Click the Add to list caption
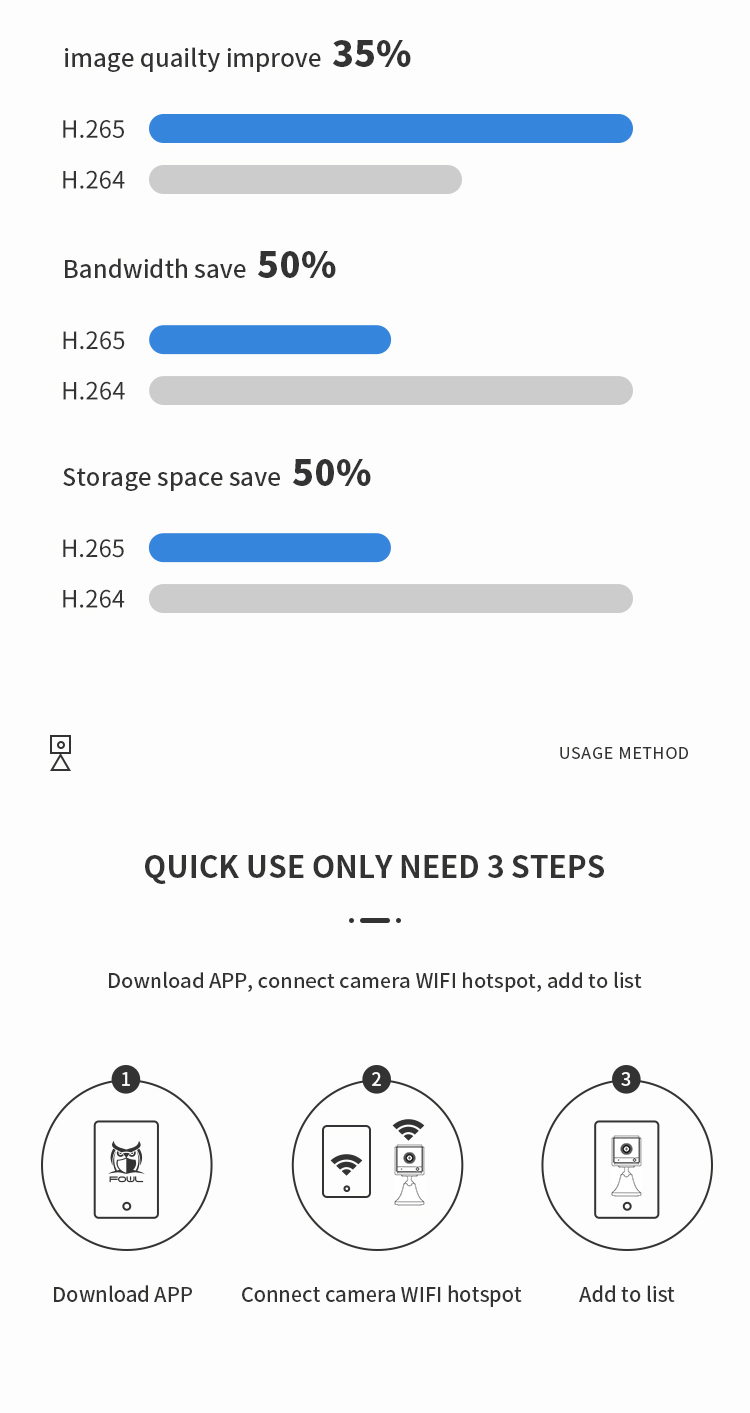Viewport: 750px width, 1413px height. coord(627,1294)
